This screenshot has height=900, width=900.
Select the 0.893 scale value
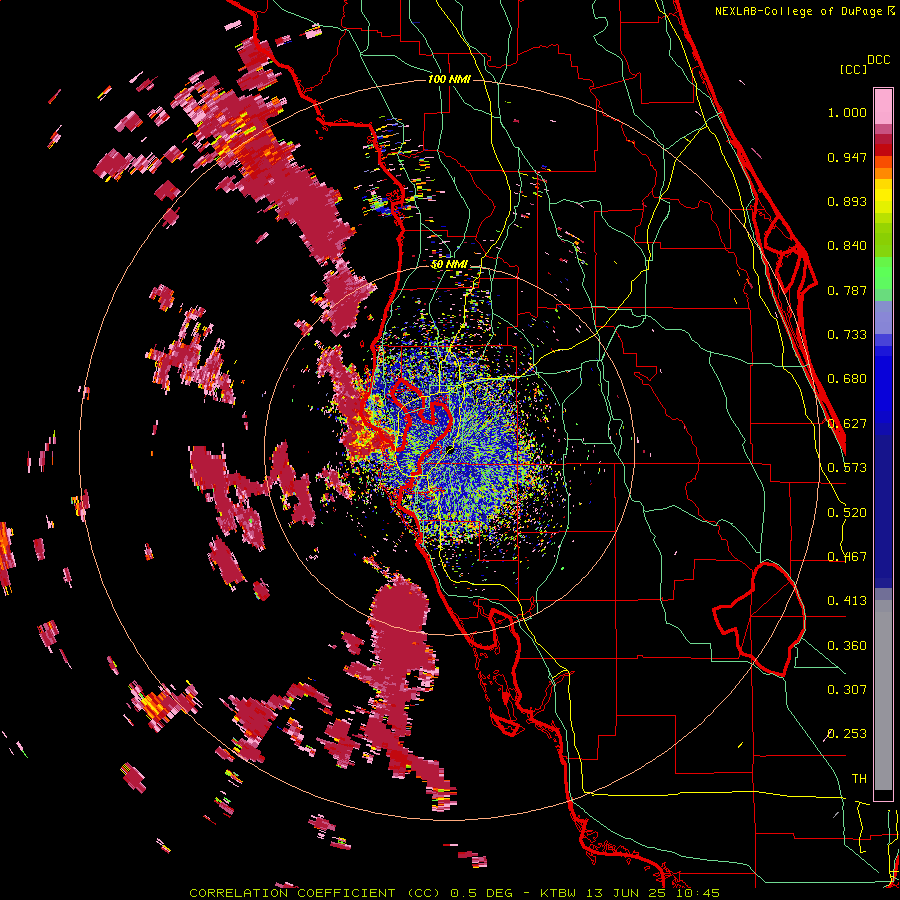tap(847, 201)
